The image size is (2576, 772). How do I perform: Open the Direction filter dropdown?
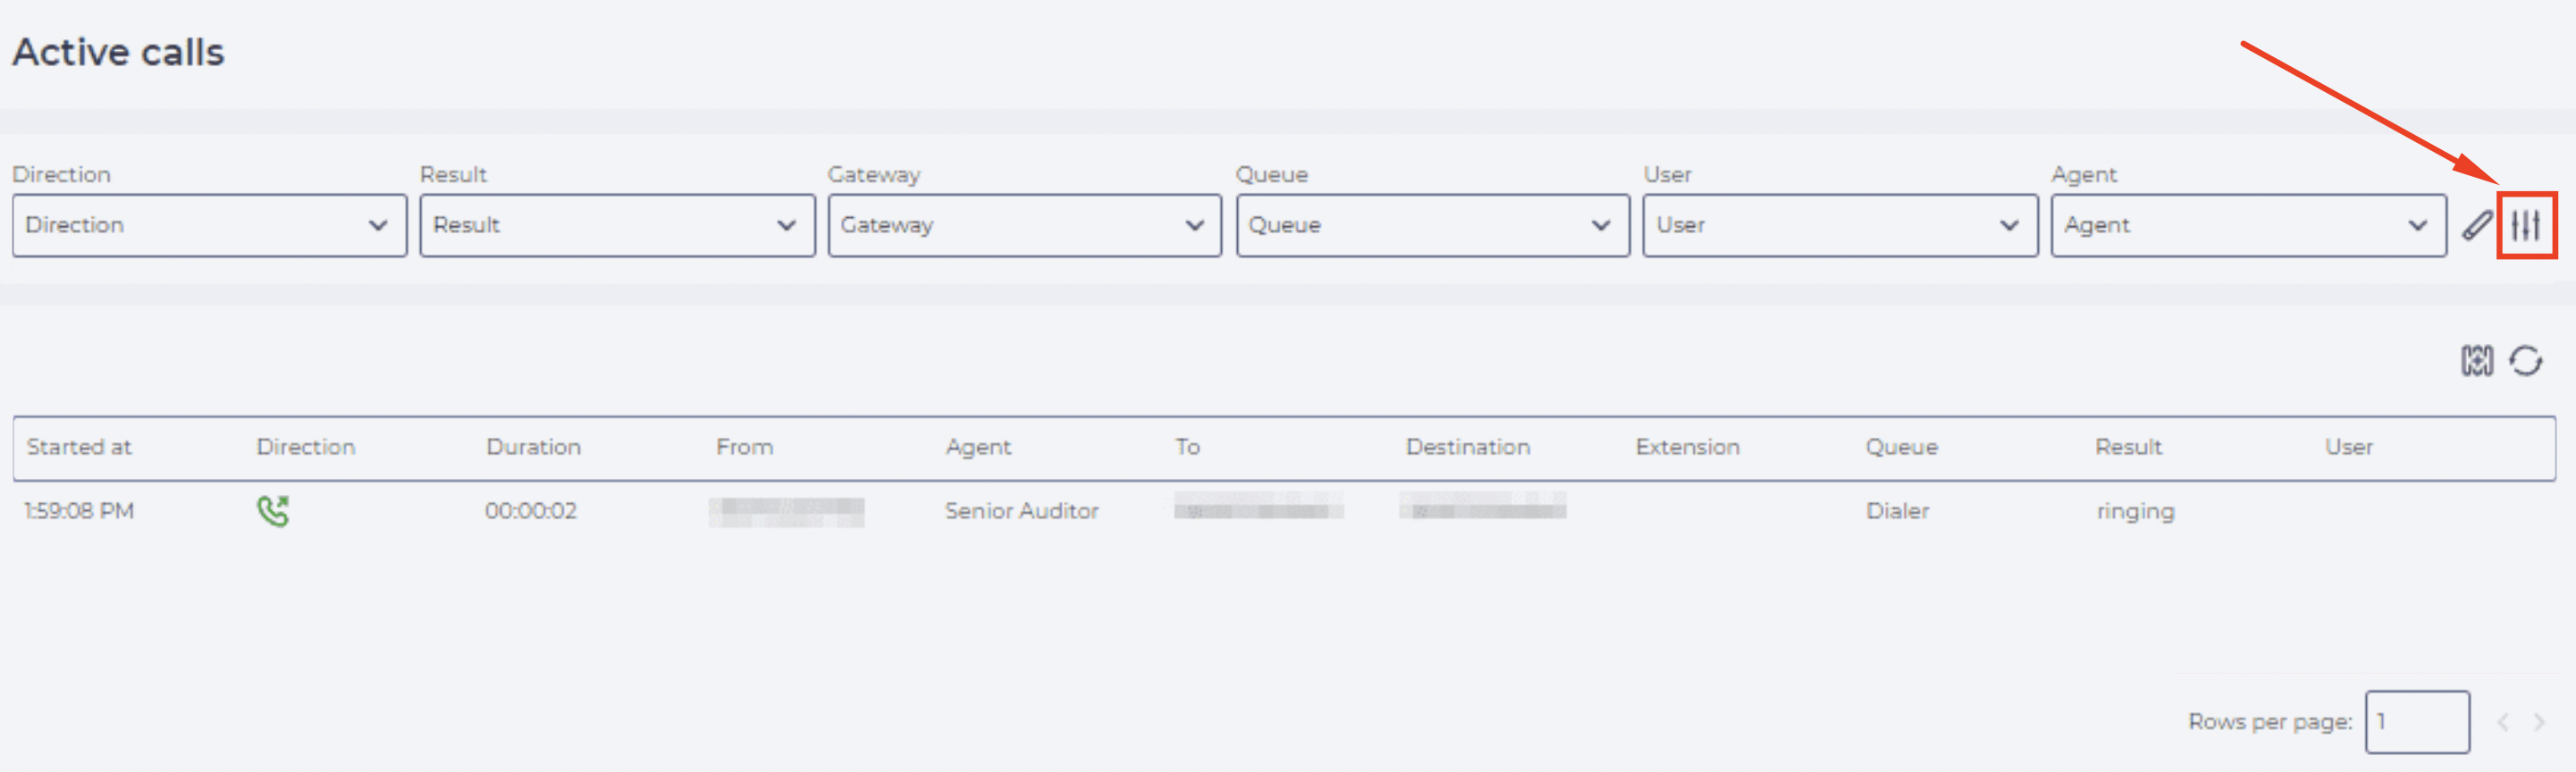point(209,225)
